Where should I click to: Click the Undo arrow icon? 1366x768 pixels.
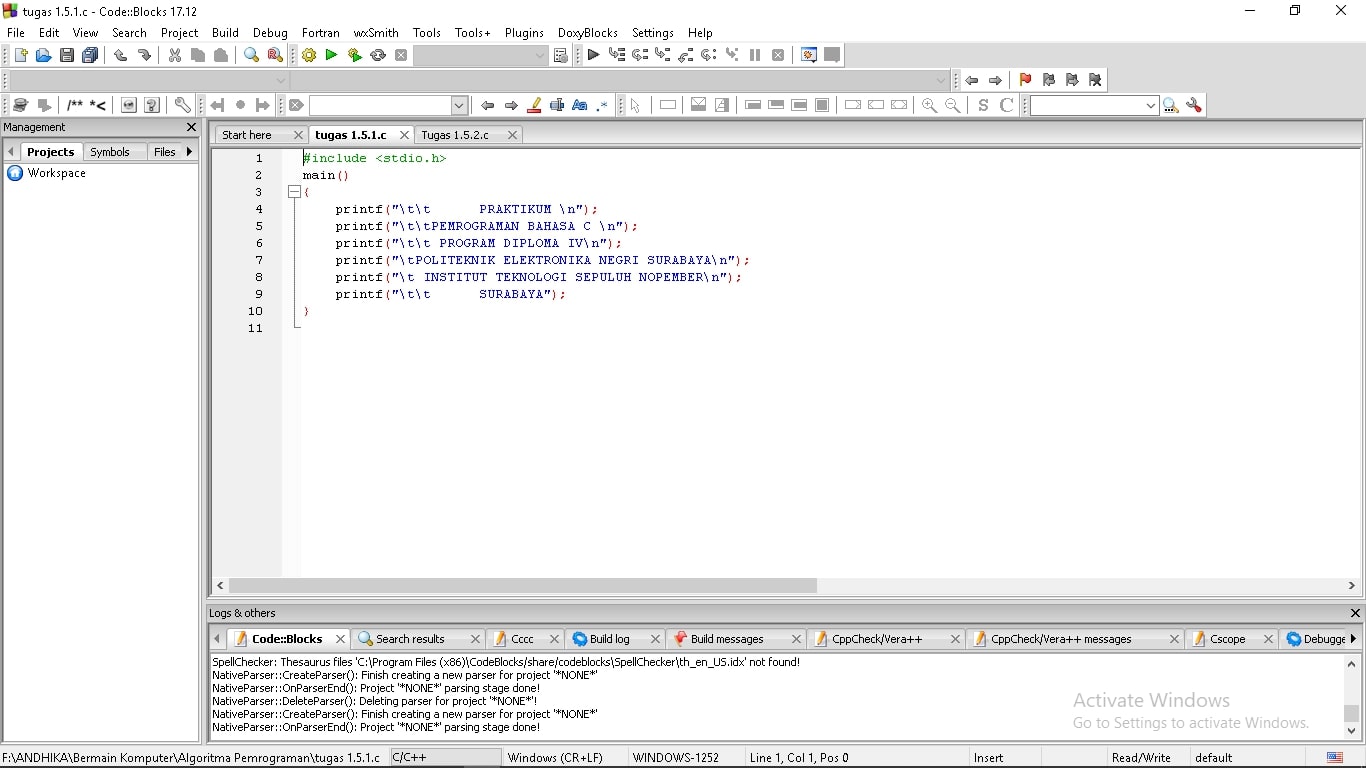coord(120,56)
